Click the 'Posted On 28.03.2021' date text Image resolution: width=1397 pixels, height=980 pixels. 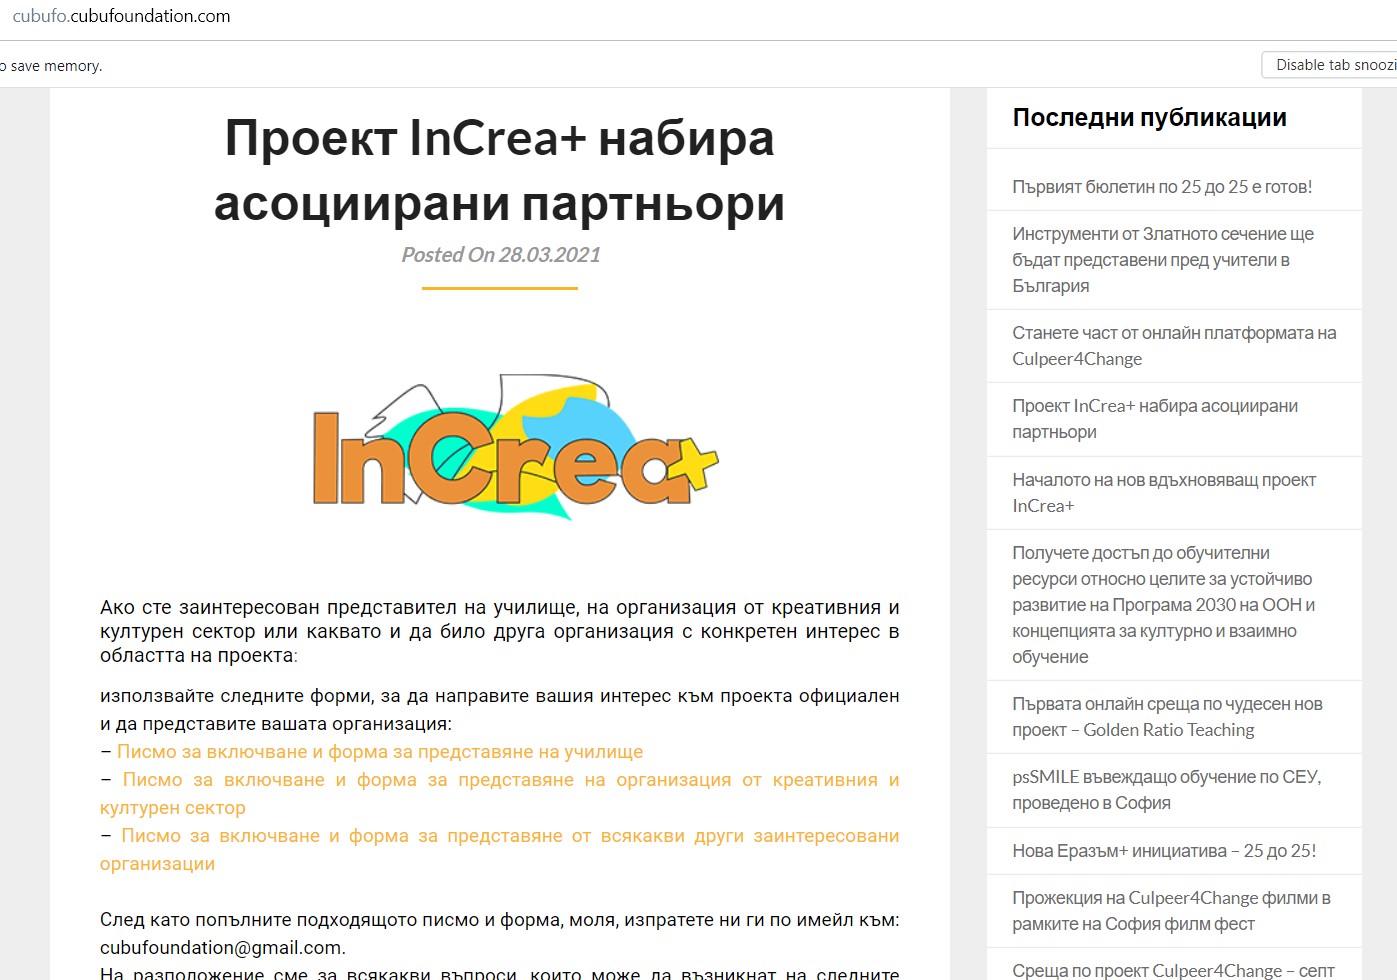[501, 255]
